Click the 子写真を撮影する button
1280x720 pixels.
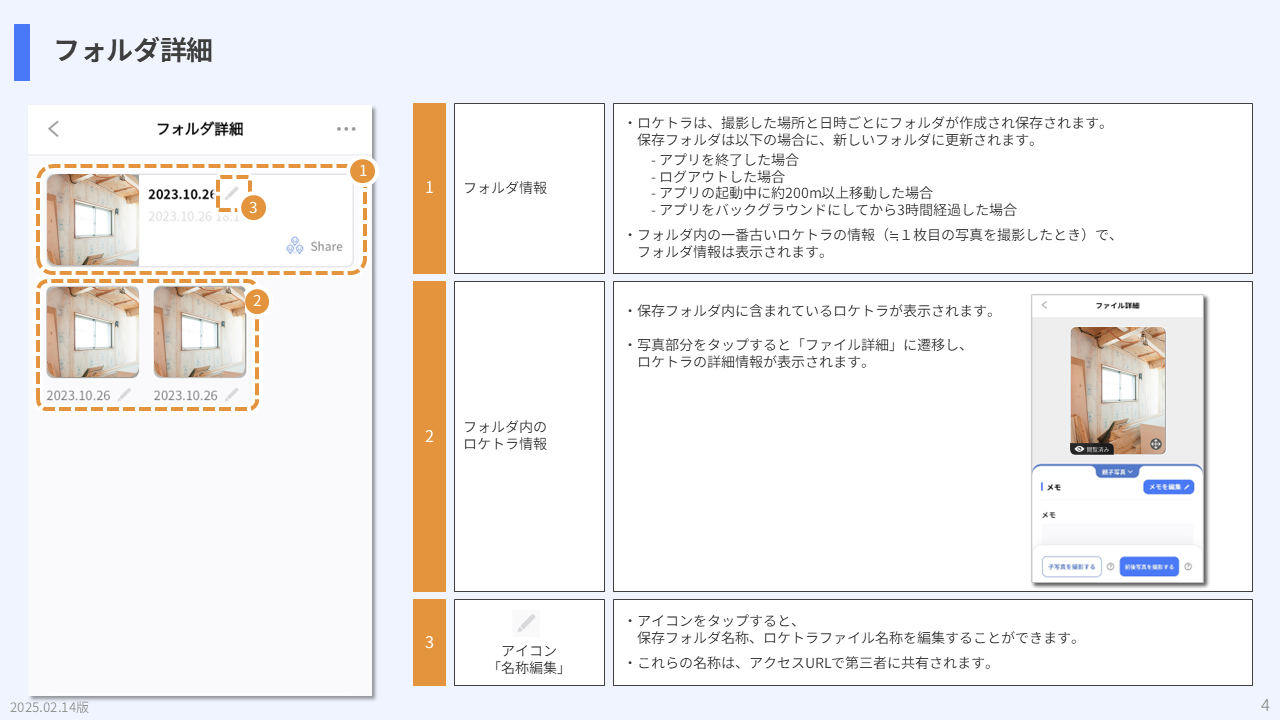tap(1071, 567)
